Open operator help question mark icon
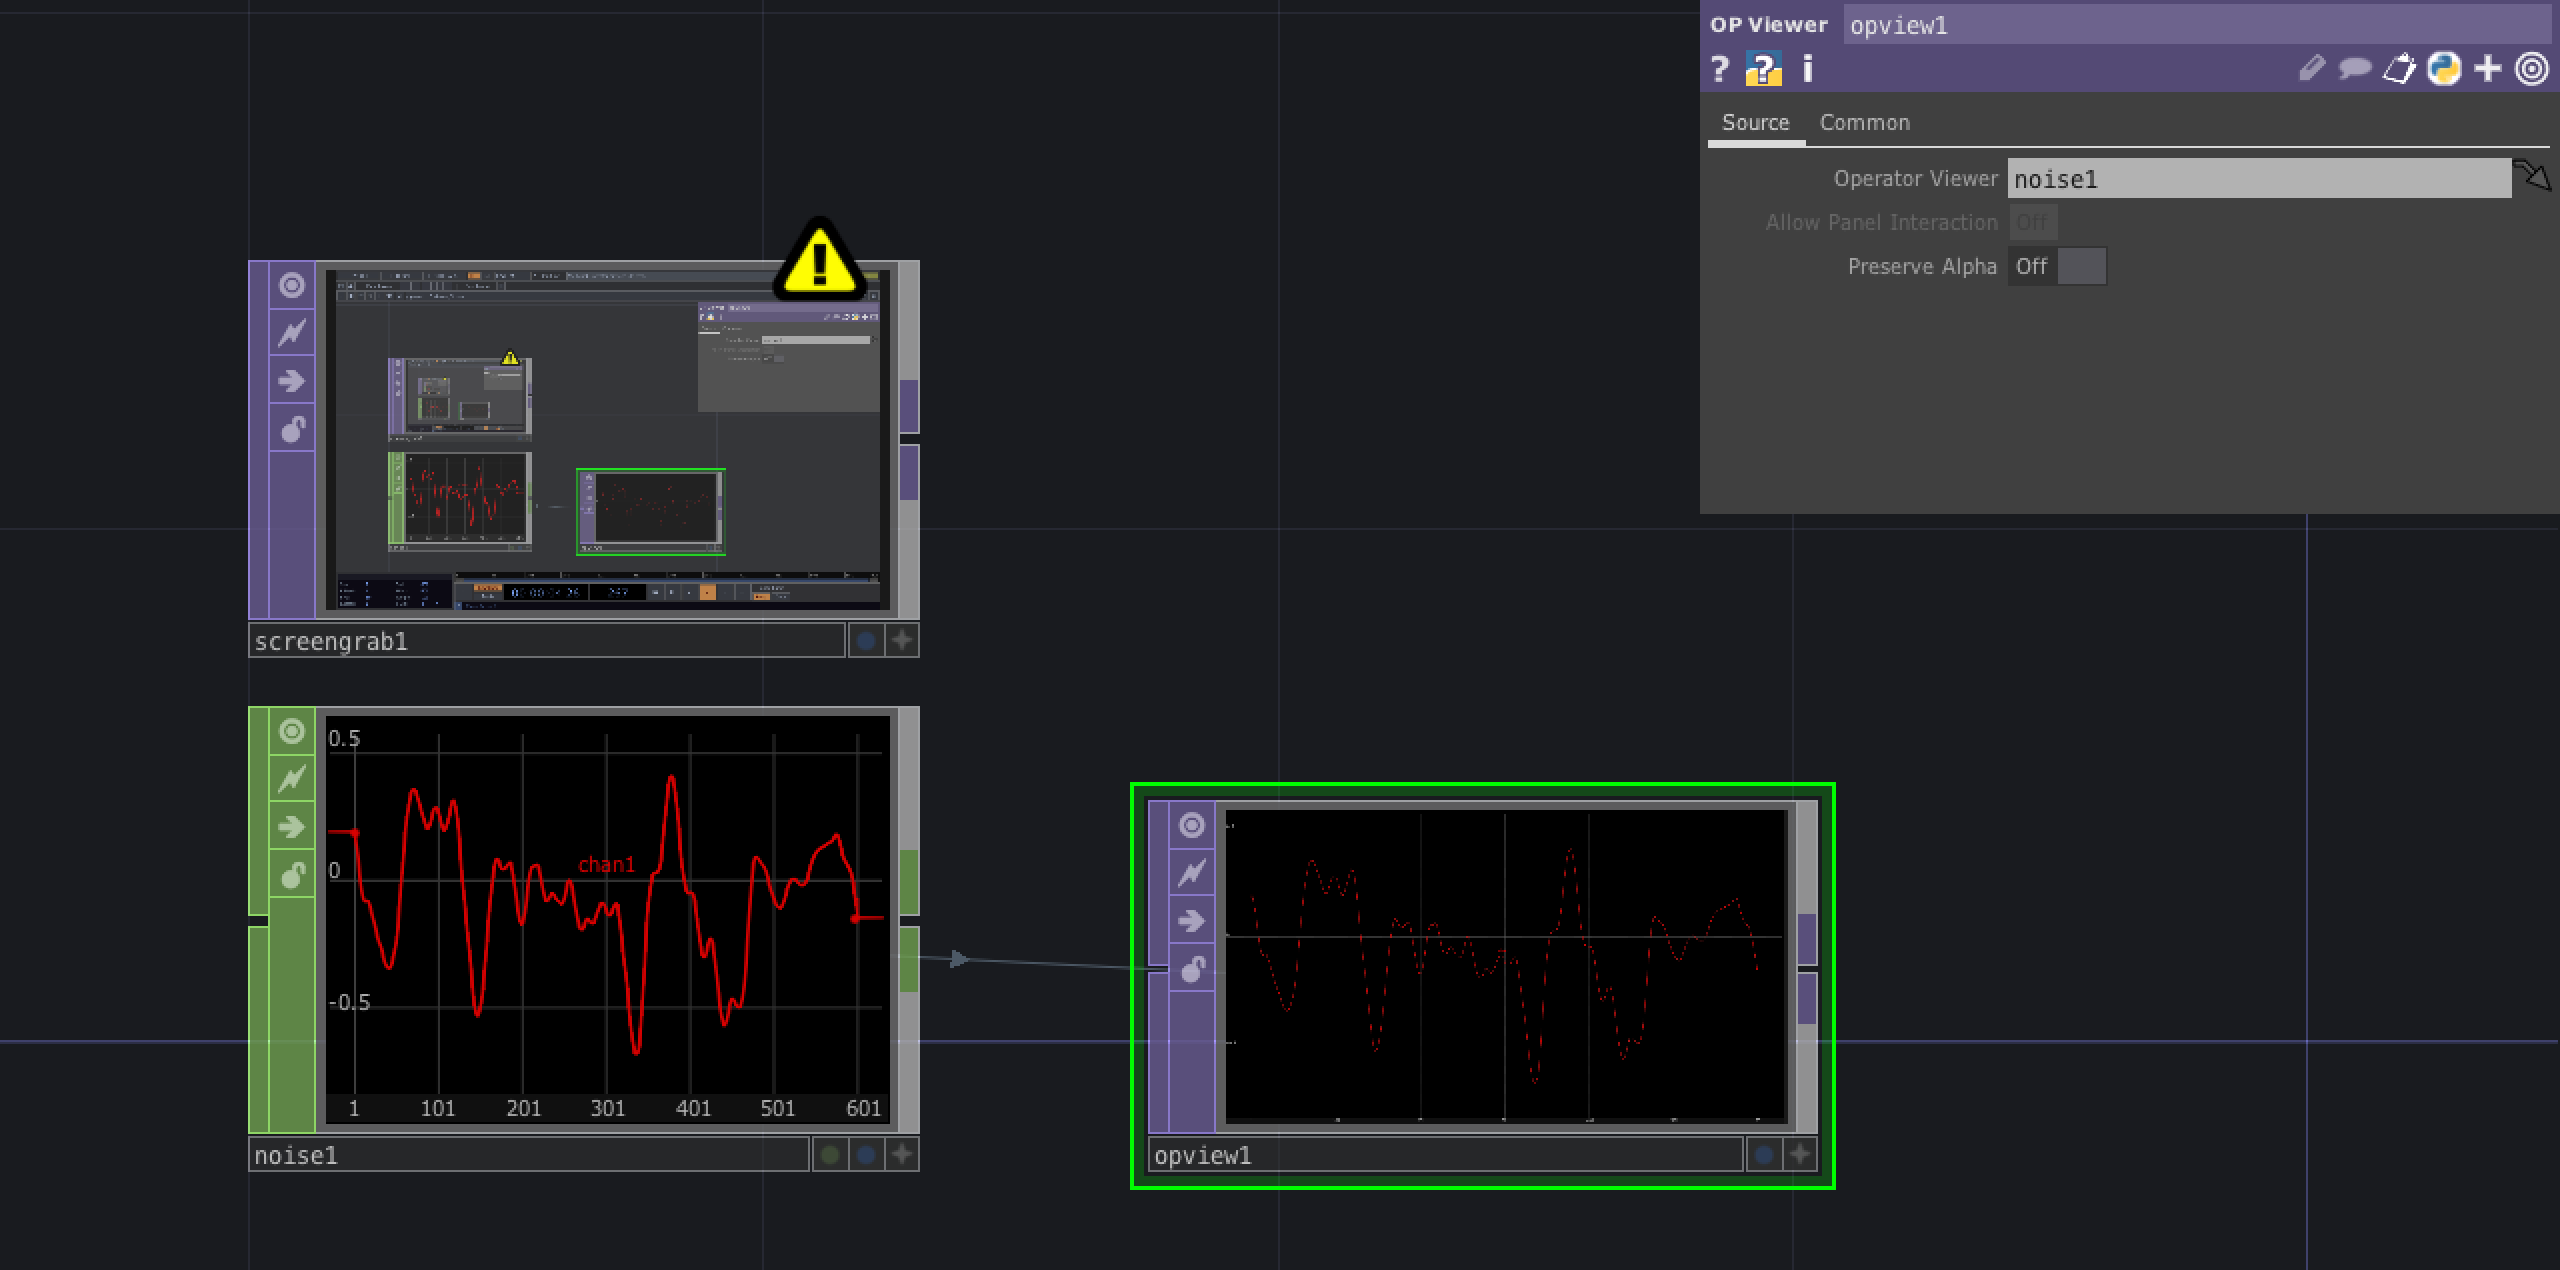 pos(1719,69)
